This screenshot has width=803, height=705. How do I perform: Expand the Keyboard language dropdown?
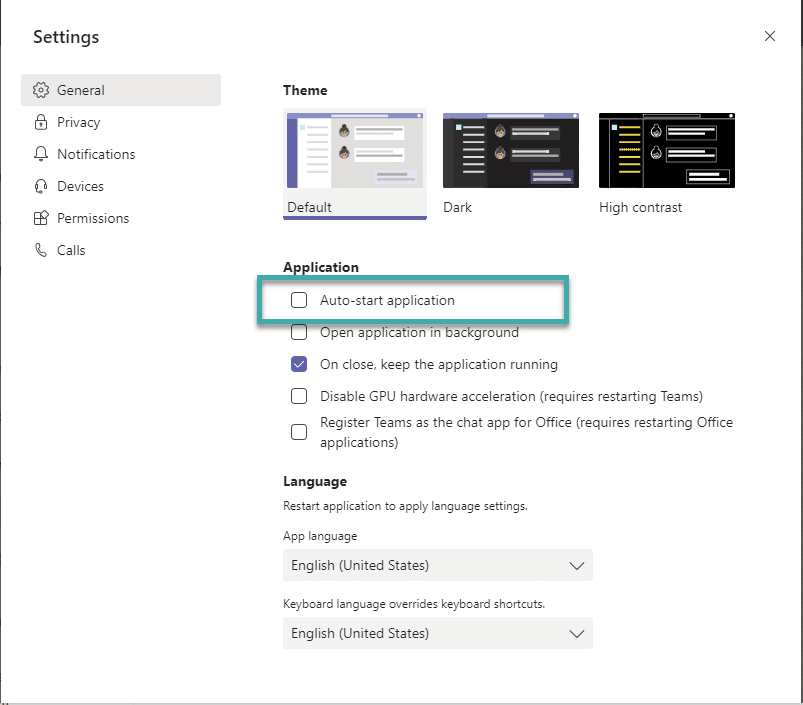[x=437, y=633]
